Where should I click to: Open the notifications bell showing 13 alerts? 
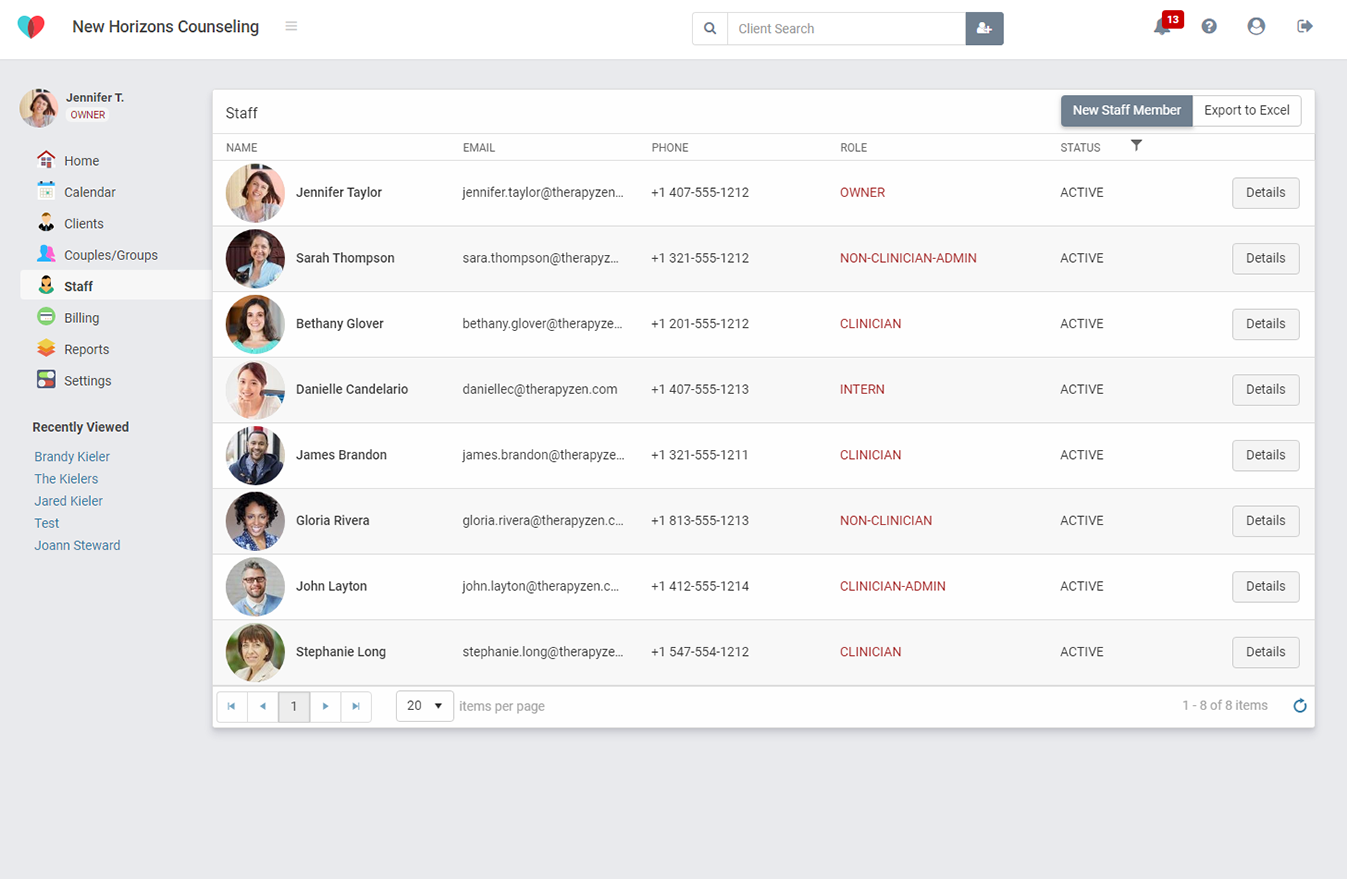[x=1161, y=28]
